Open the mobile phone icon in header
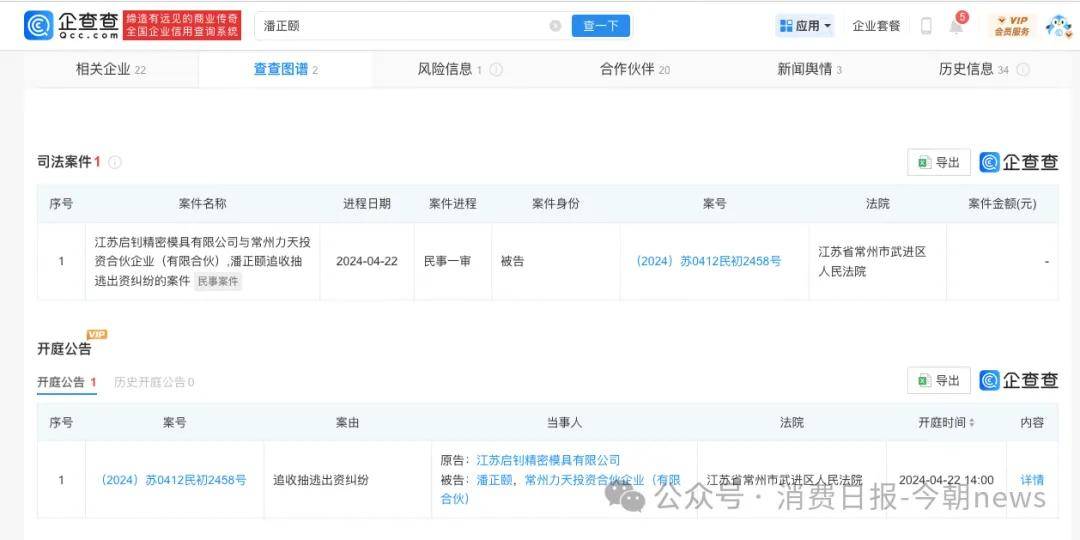The height and width of the screenshot is (540, 1080). pos(926,26)
